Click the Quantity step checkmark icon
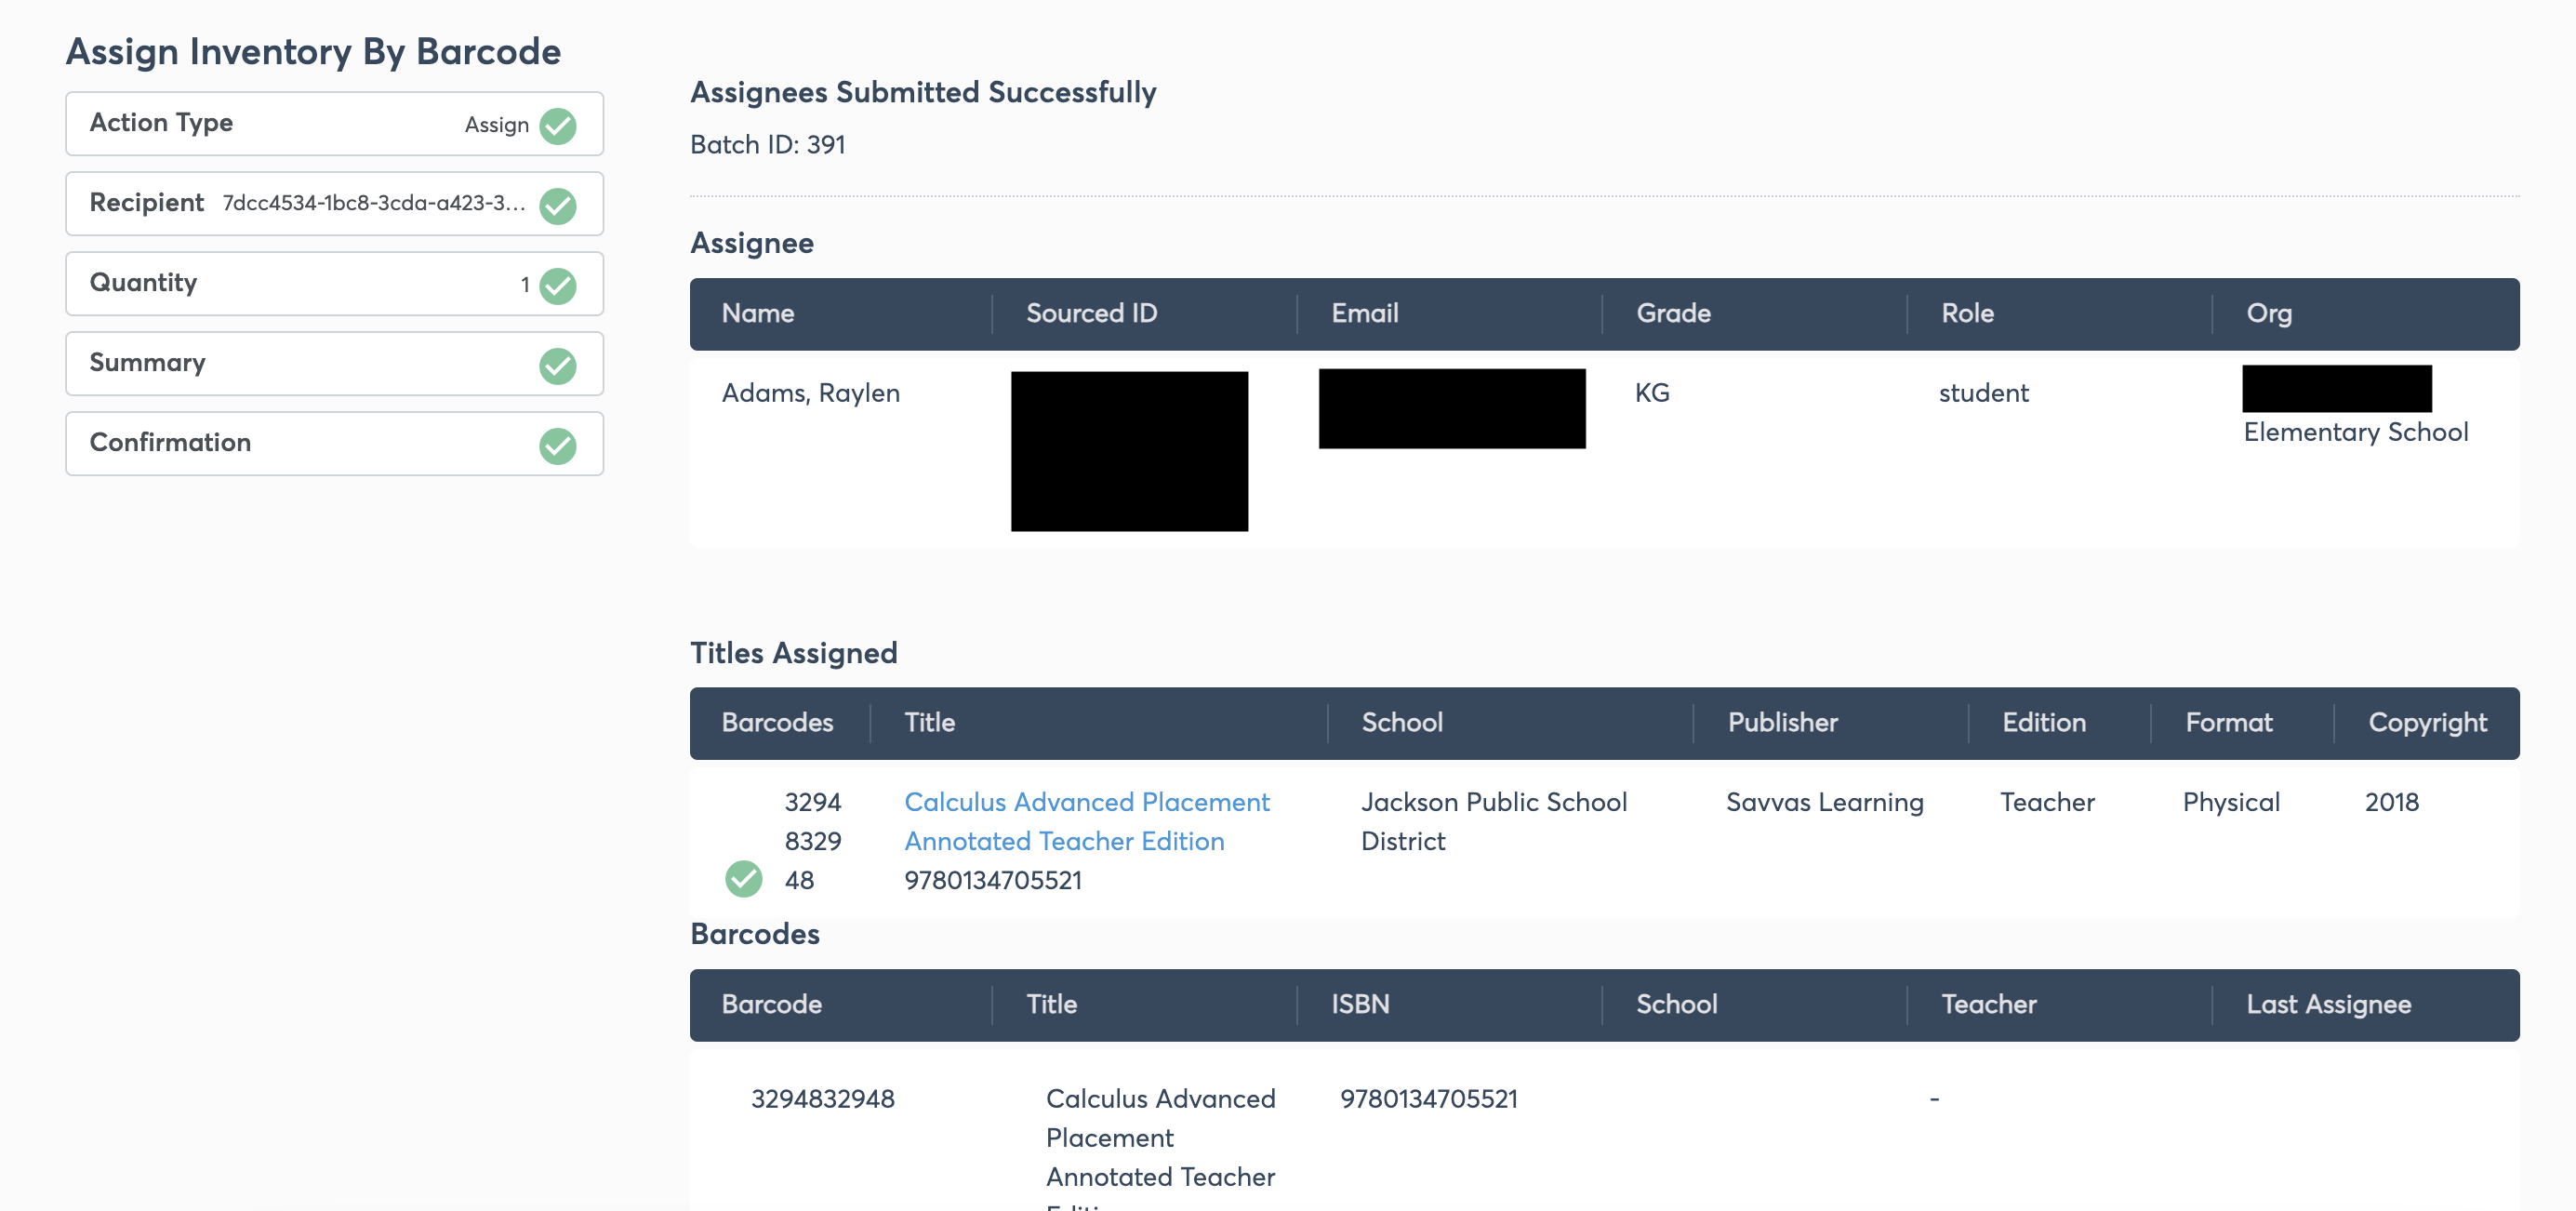The image size is (2576, 1211). [558, 285]
